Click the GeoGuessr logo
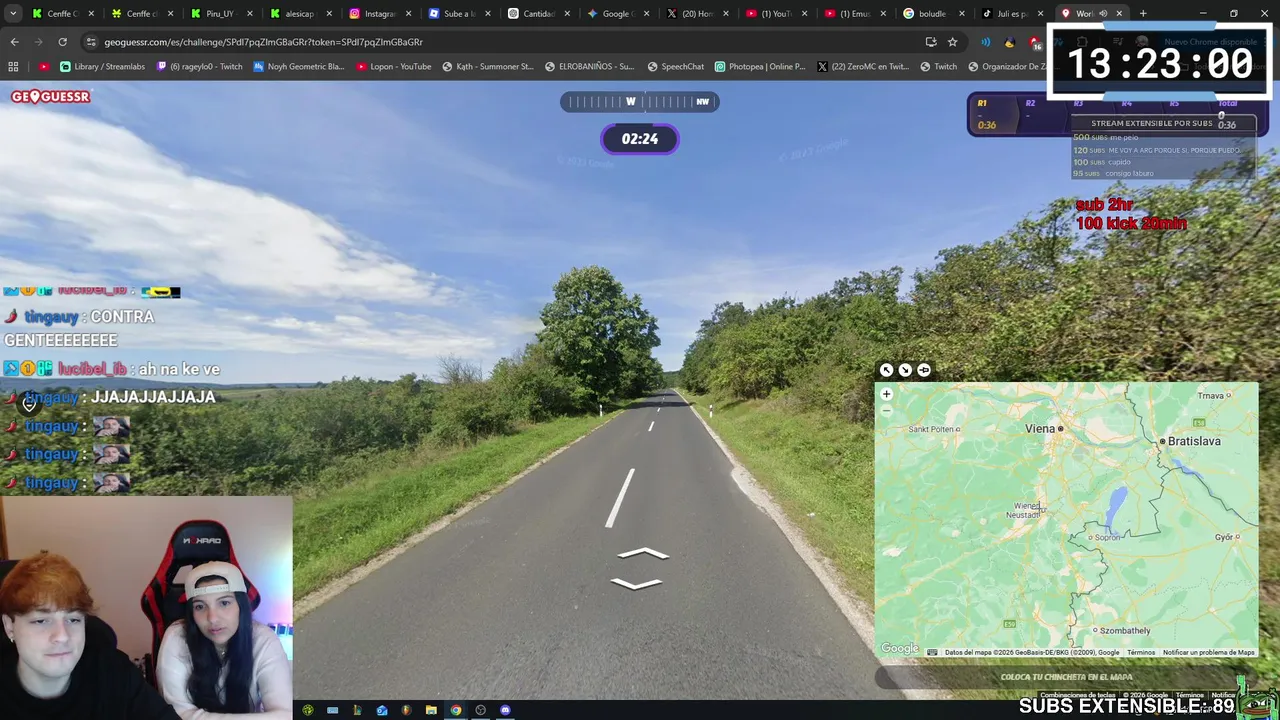The width and height of the screenshot is (1280, 720). [x=51, y=96]
